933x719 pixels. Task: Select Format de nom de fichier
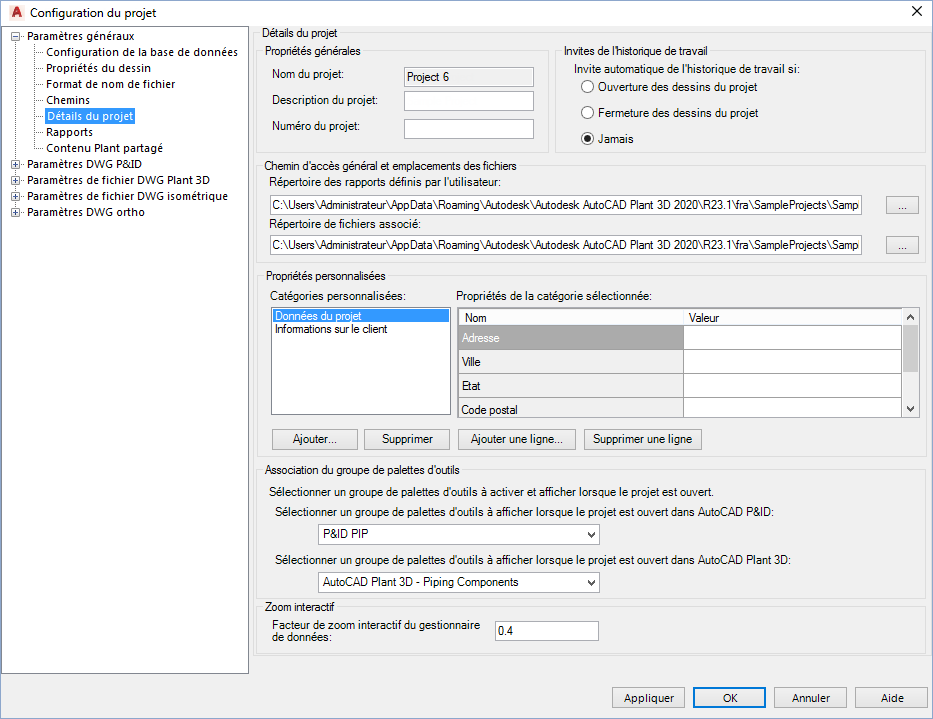(x=111, y=85)
